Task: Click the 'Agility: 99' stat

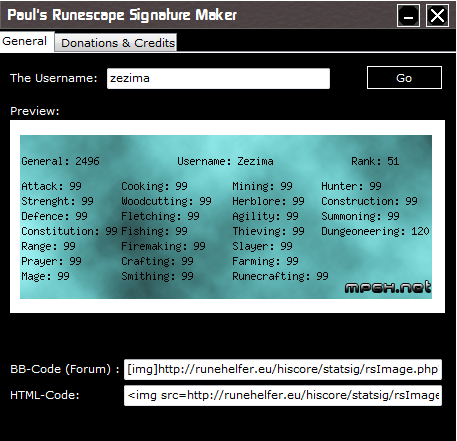Action: (x=265, y=216)
